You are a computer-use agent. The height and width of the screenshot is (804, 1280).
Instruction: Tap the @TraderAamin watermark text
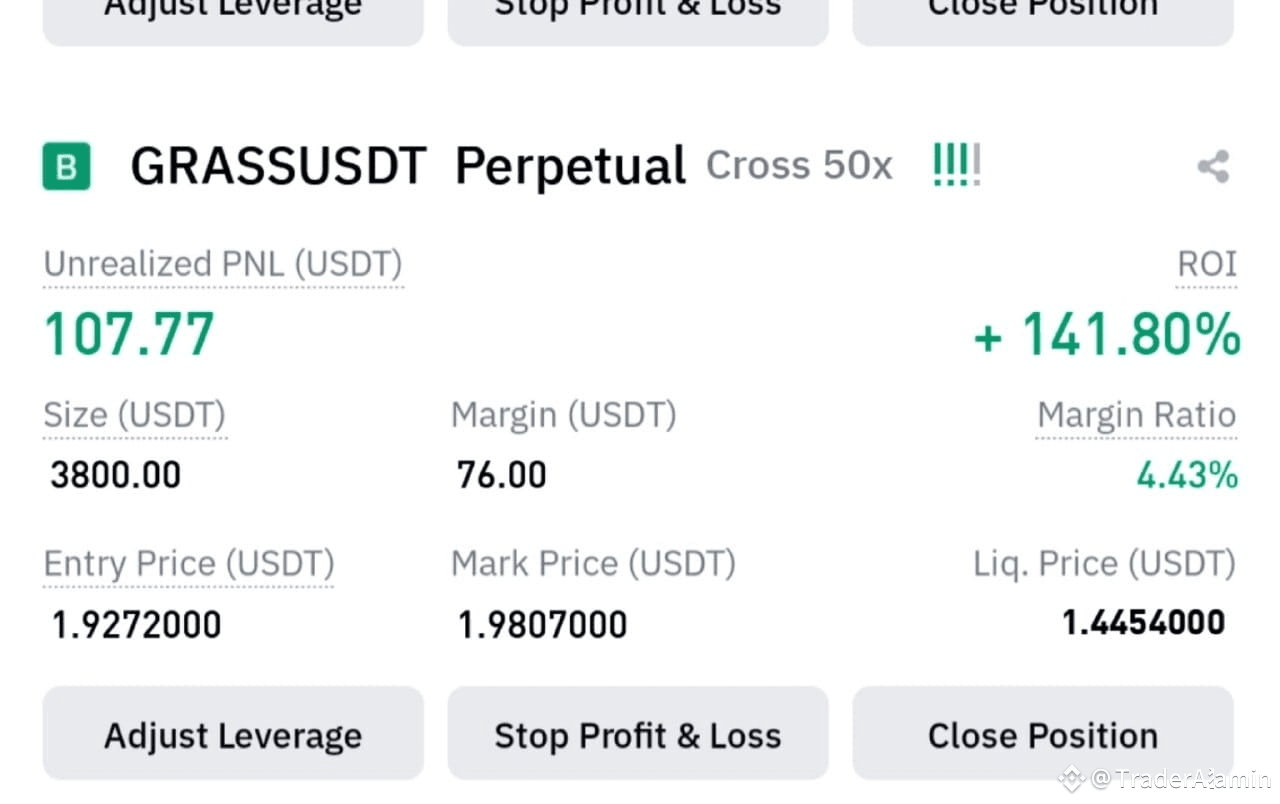pos(1181,779)
